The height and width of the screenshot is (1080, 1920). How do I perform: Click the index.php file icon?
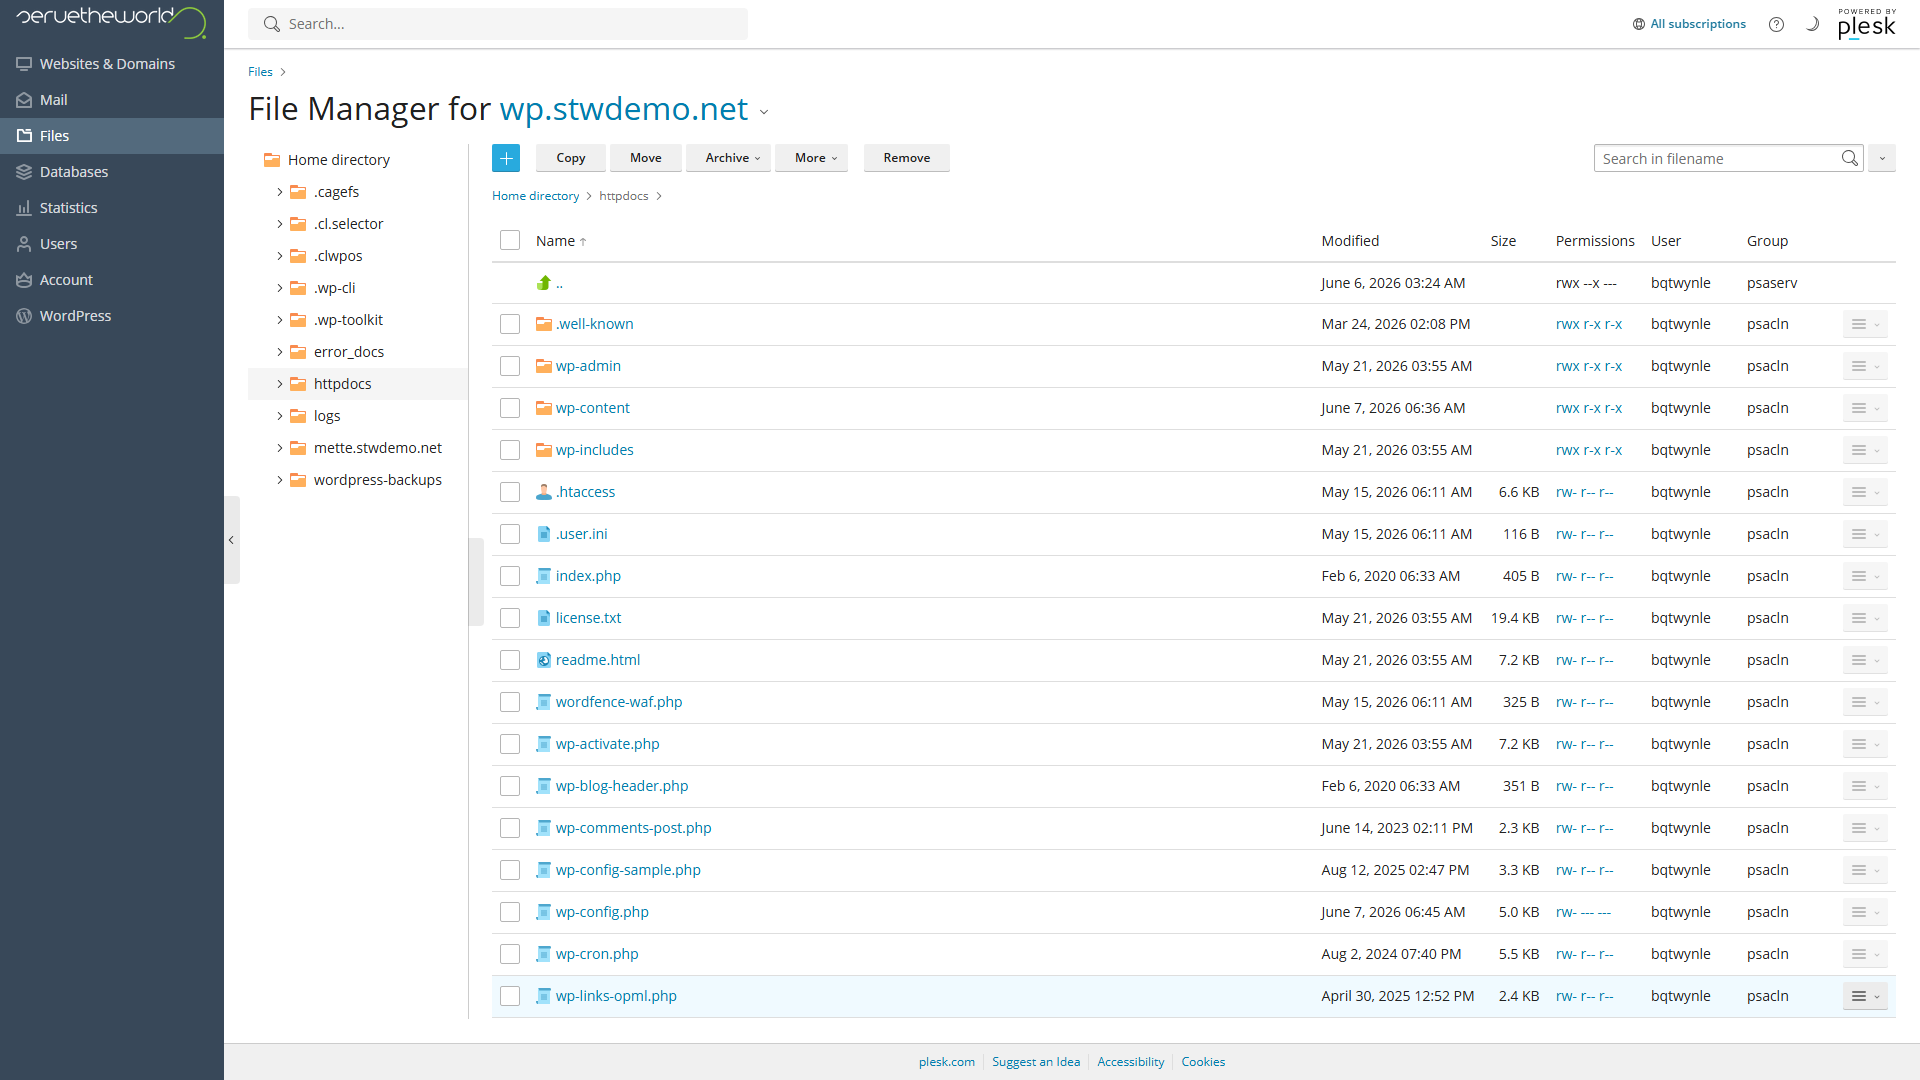(x=544, y=576)
